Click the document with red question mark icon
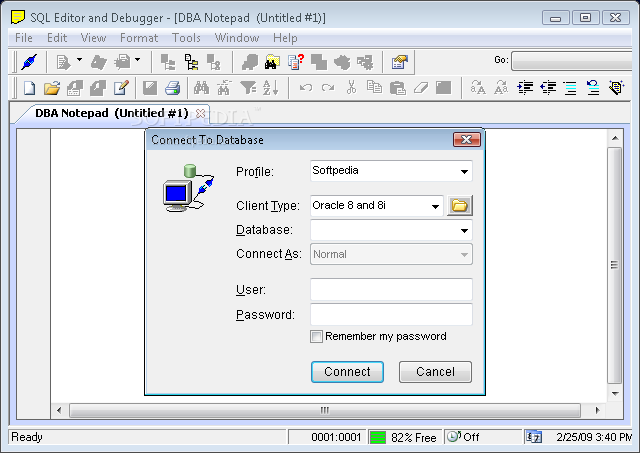Screen dimensions: 640x453 tap(296, 62)
